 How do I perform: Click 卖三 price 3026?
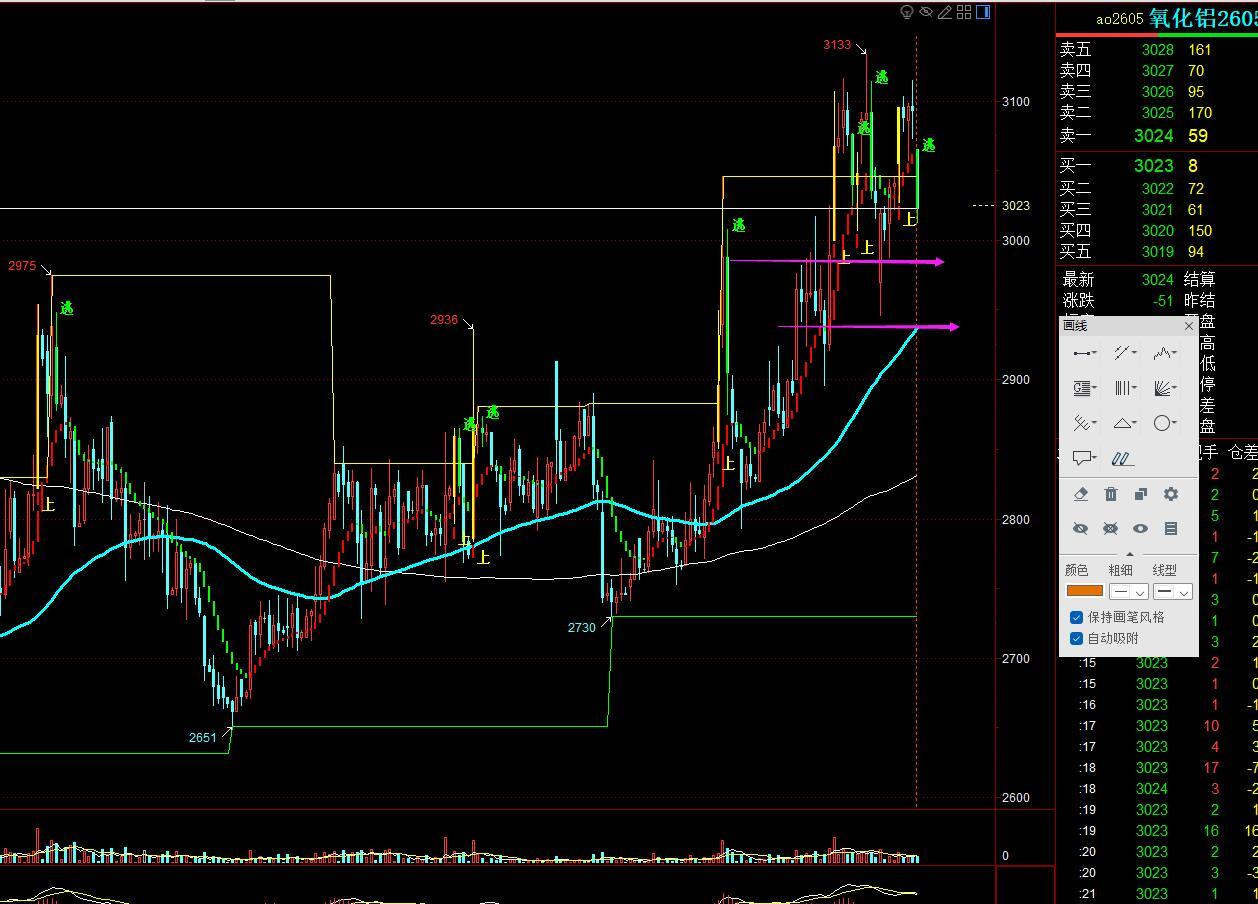pyautogui.click(x=1158, y=91)
